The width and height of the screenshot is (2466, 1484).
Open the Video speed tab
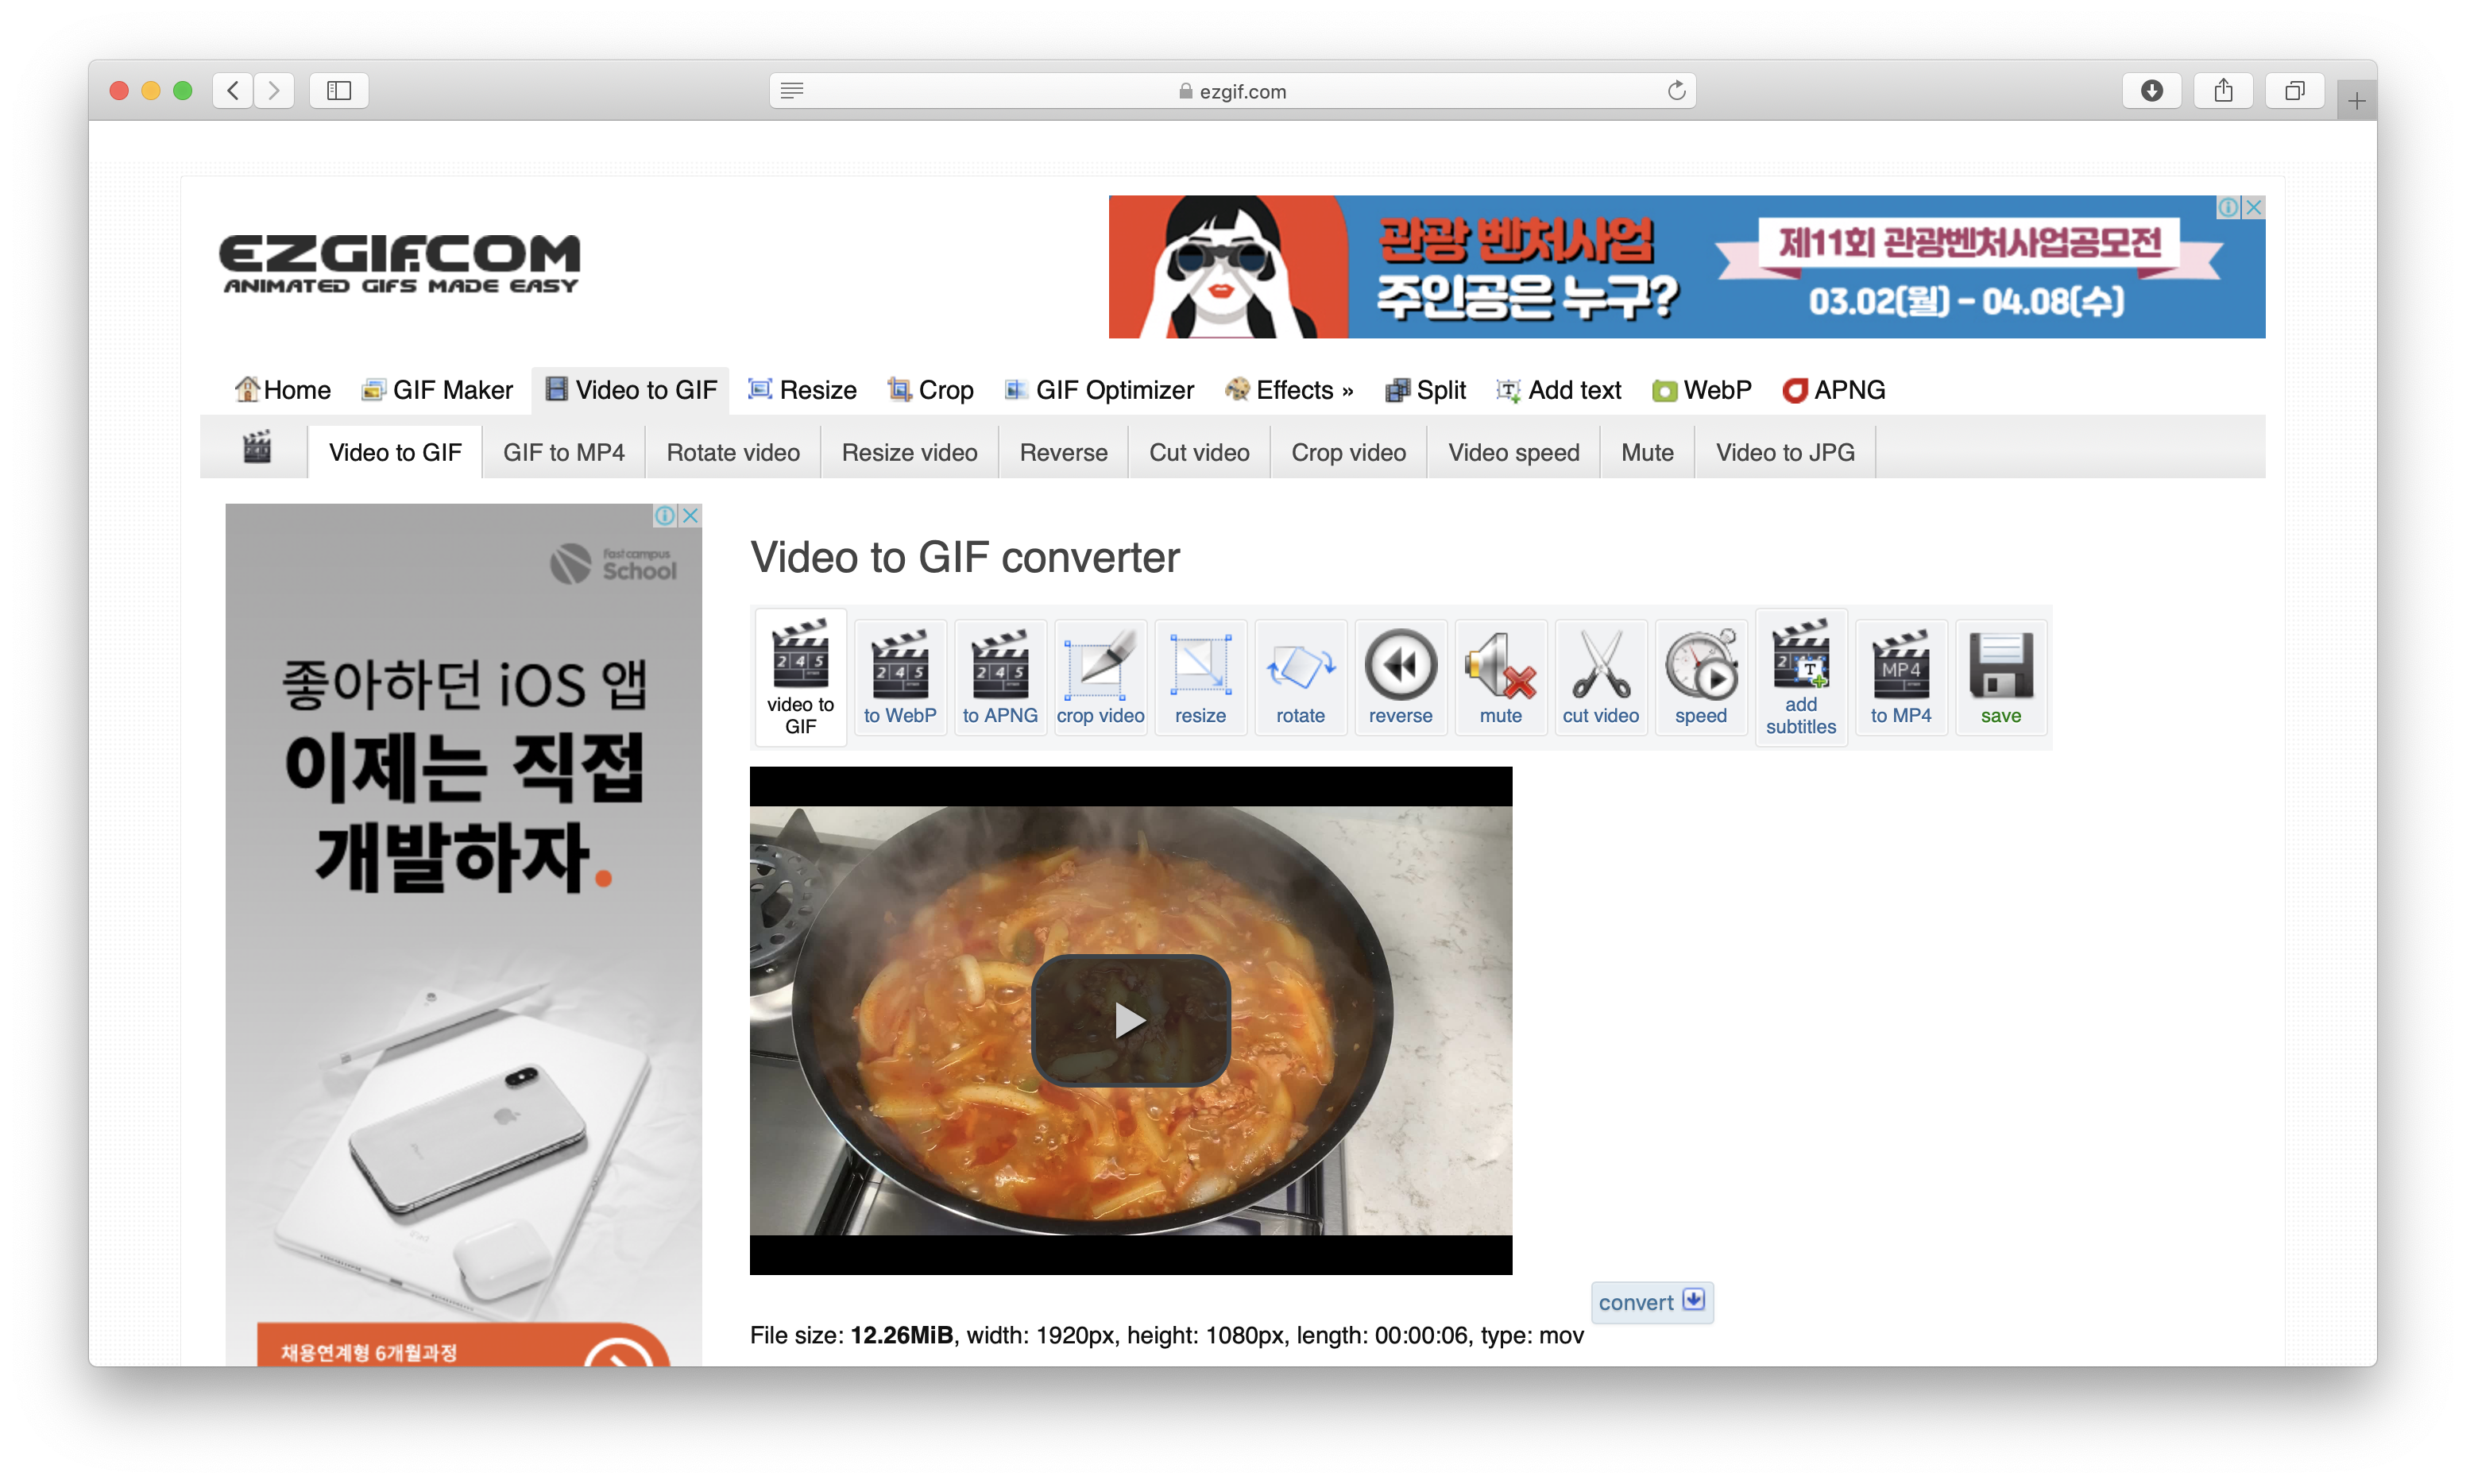coord(1513,453)
